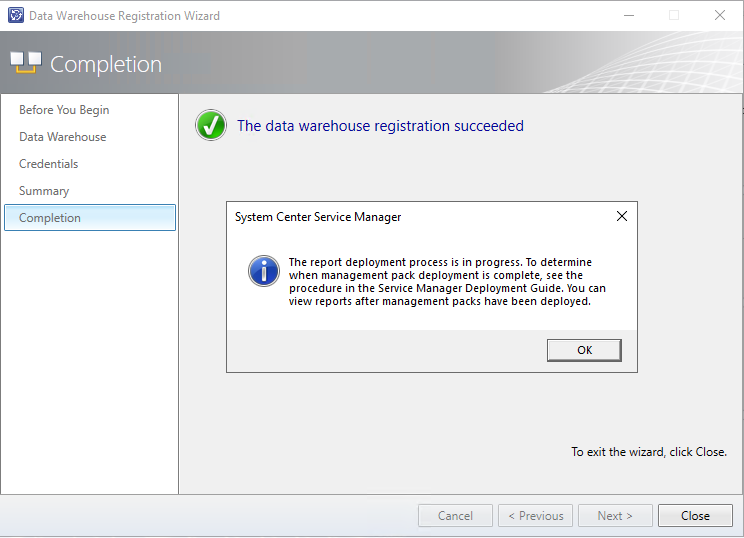Exit the wizard with the Close button
Screen dimensions: 744x538
point(695,516)
